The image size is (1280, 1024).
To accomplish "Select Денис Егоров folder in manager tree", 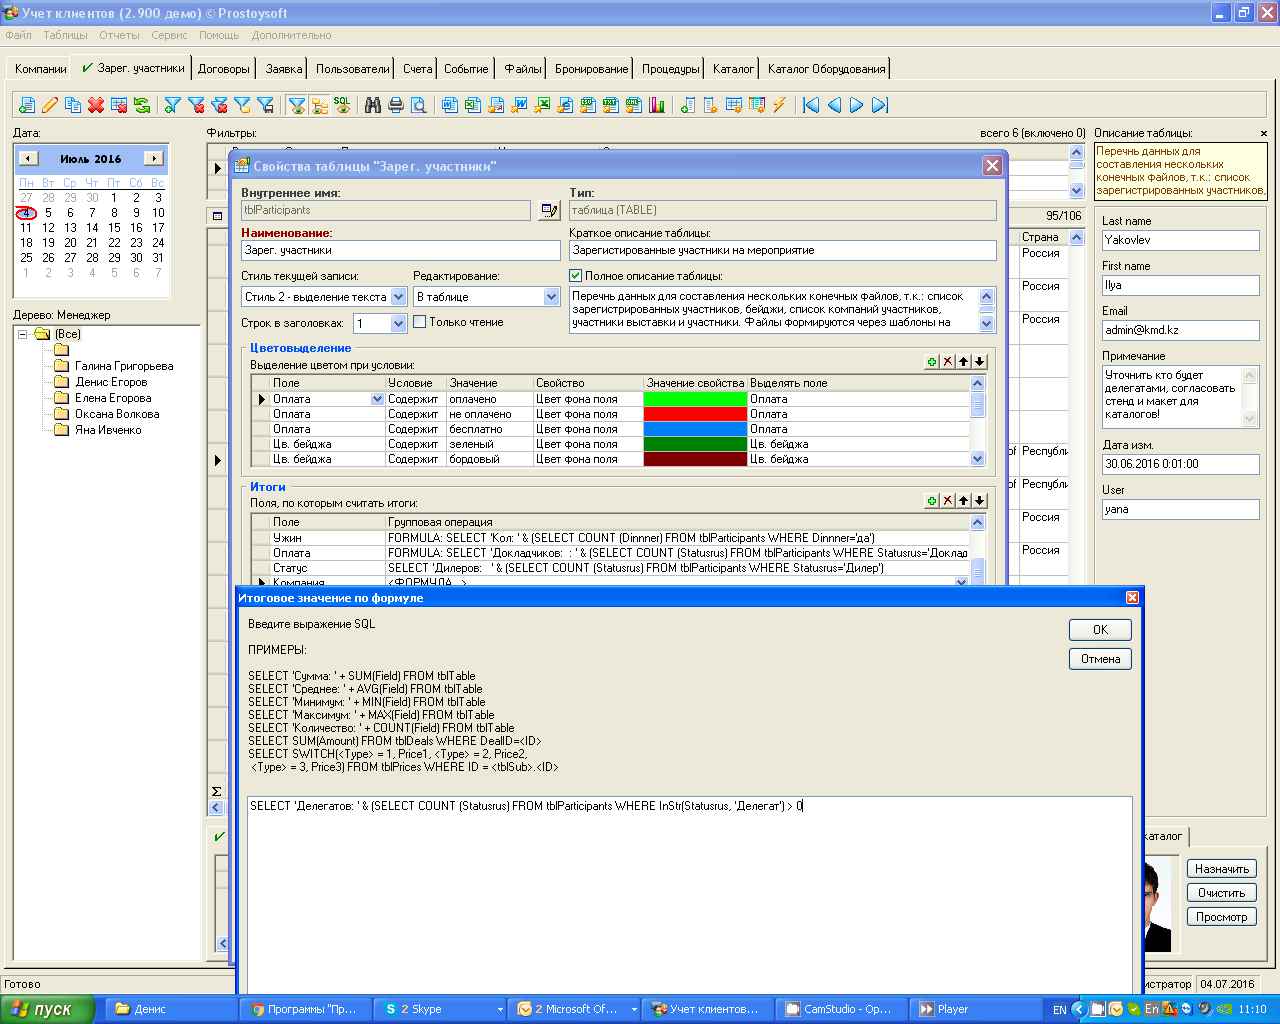I will coord(110,382).
